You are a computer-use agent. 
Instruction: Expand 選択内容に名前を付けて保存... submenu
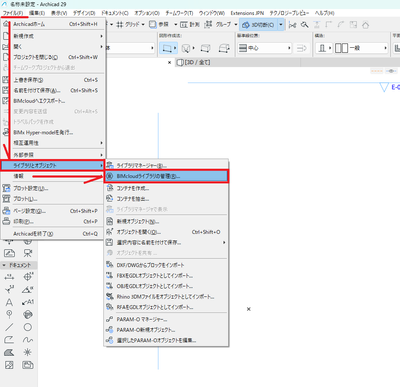pyautogui.click(x=166, y=243)
